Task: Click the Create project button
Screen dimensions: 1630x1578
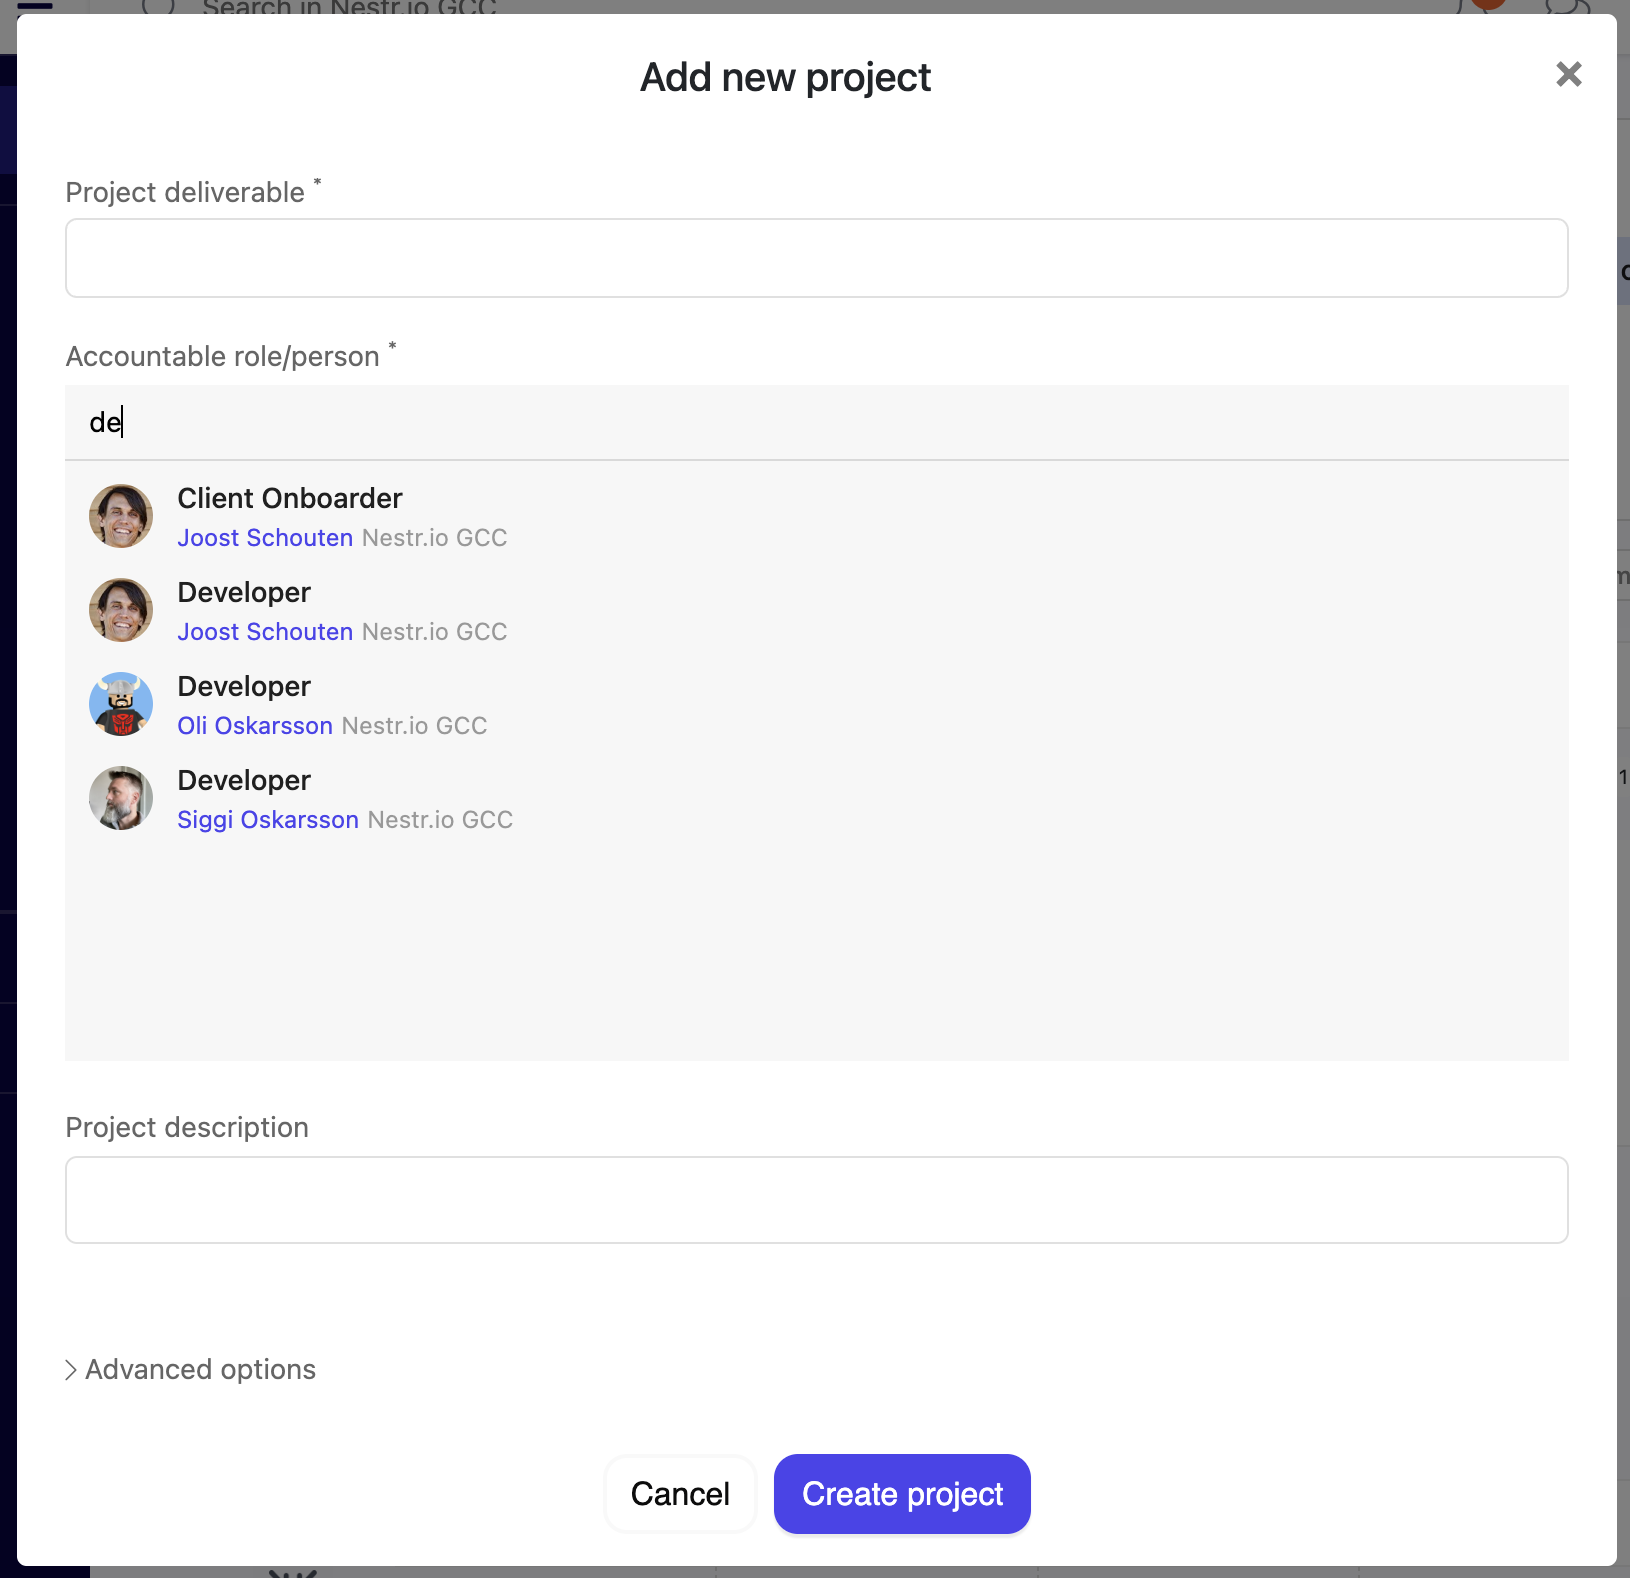Action: [x=901, y=1494]
